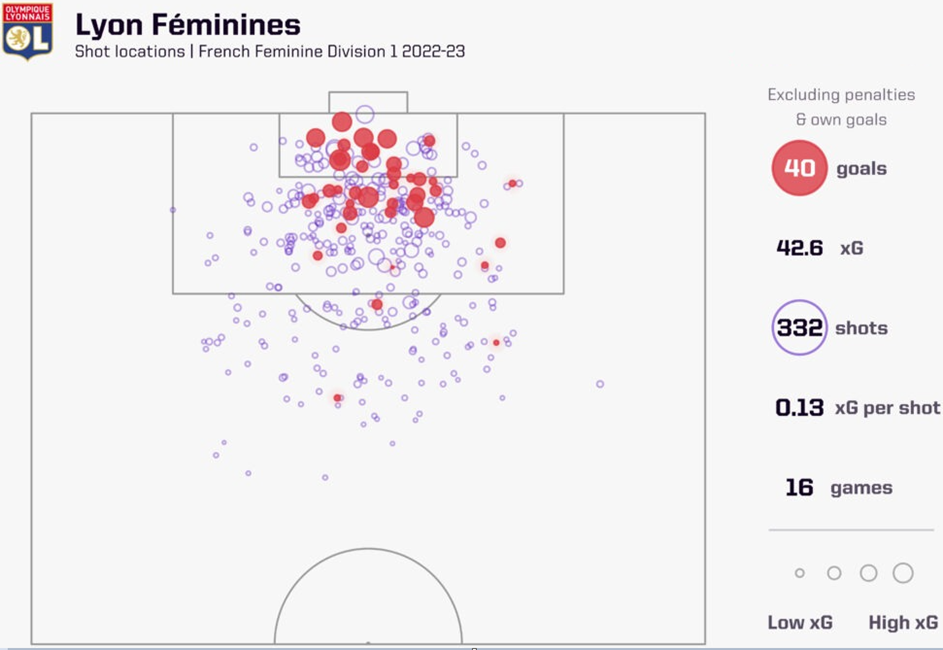The image size is (943, 650).
Task: Click the Low xG legend label
Action: tap(800, 623)
